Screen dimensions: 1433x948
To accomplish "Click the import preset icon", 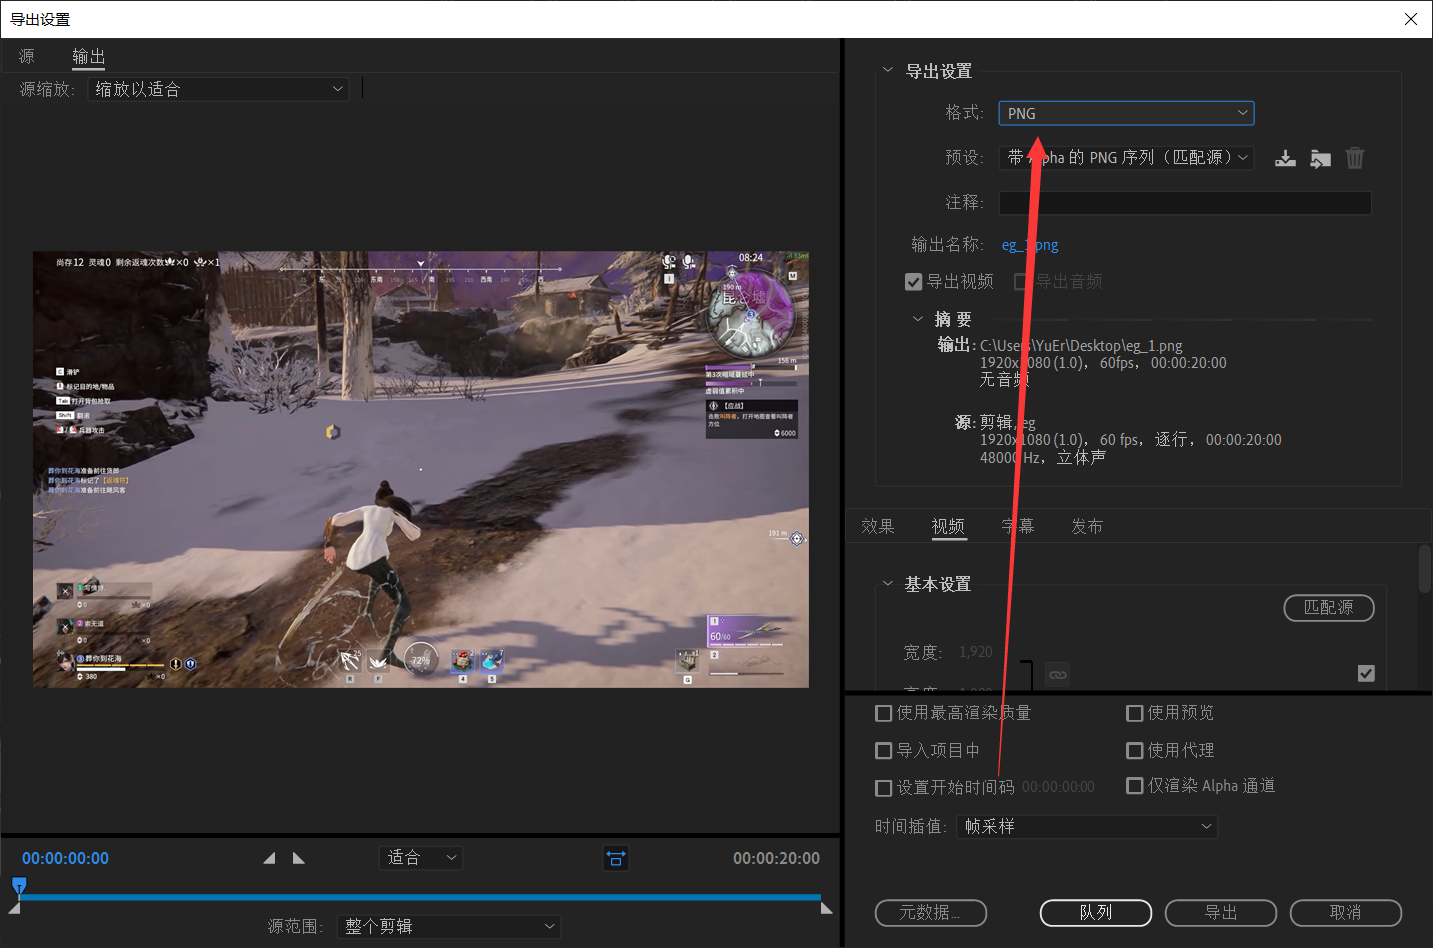I will tap(1320, 158).
